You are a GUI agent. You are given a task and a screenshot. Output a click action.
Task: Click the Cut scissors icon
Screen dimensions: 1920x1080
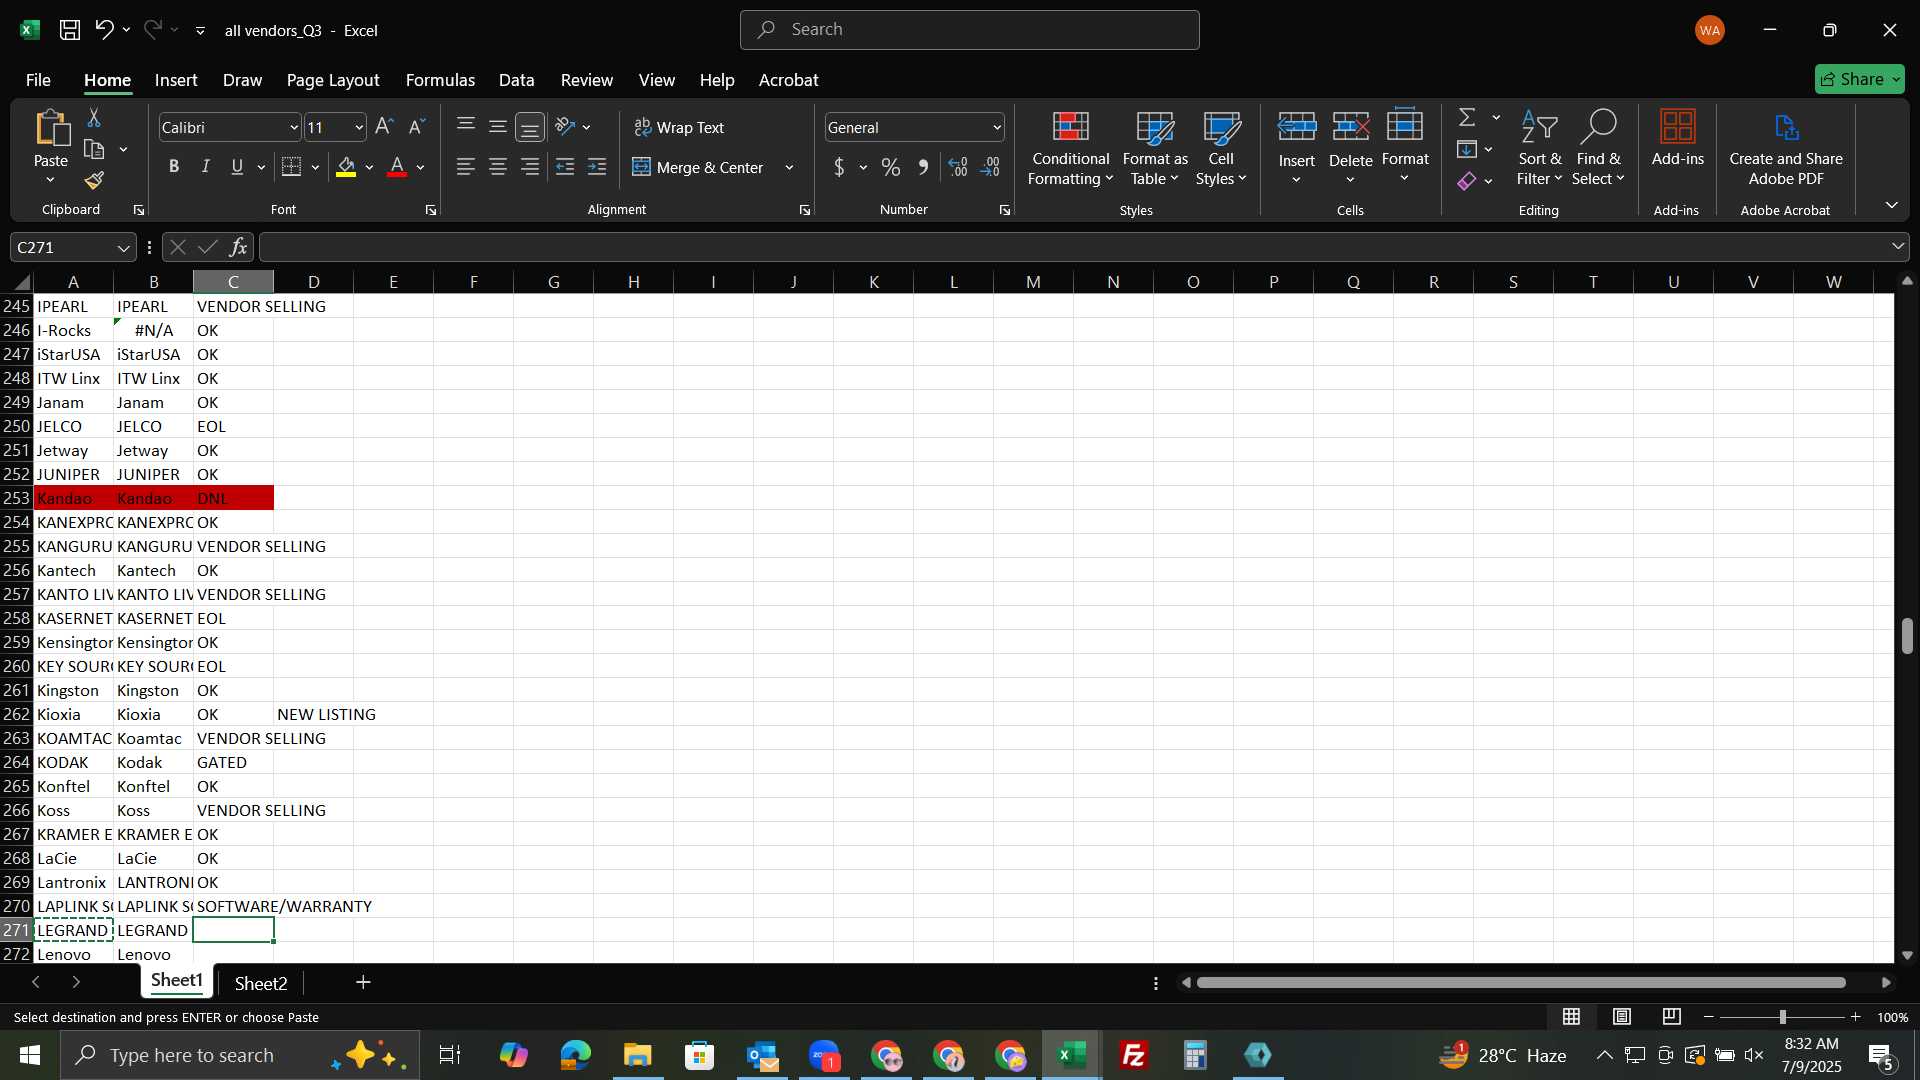point(94,118)
